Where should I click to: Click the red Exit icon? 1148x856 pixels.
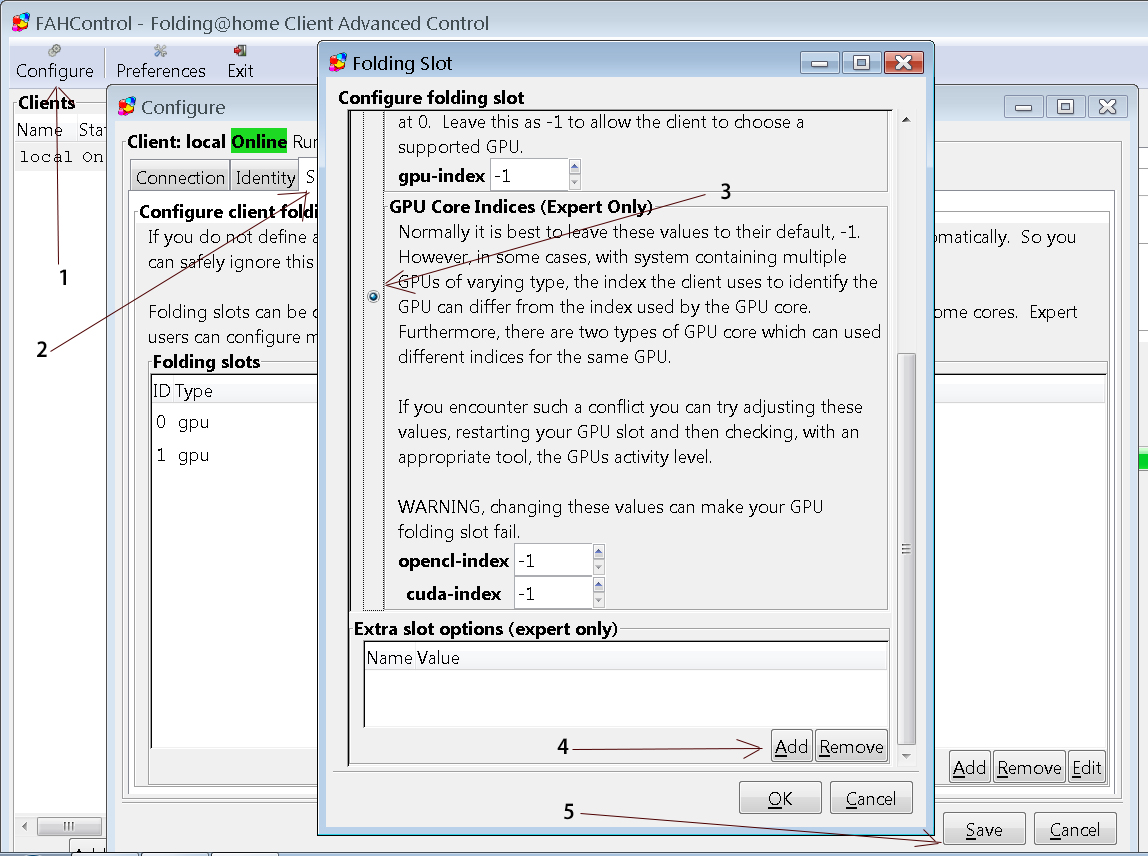[239, 51]
